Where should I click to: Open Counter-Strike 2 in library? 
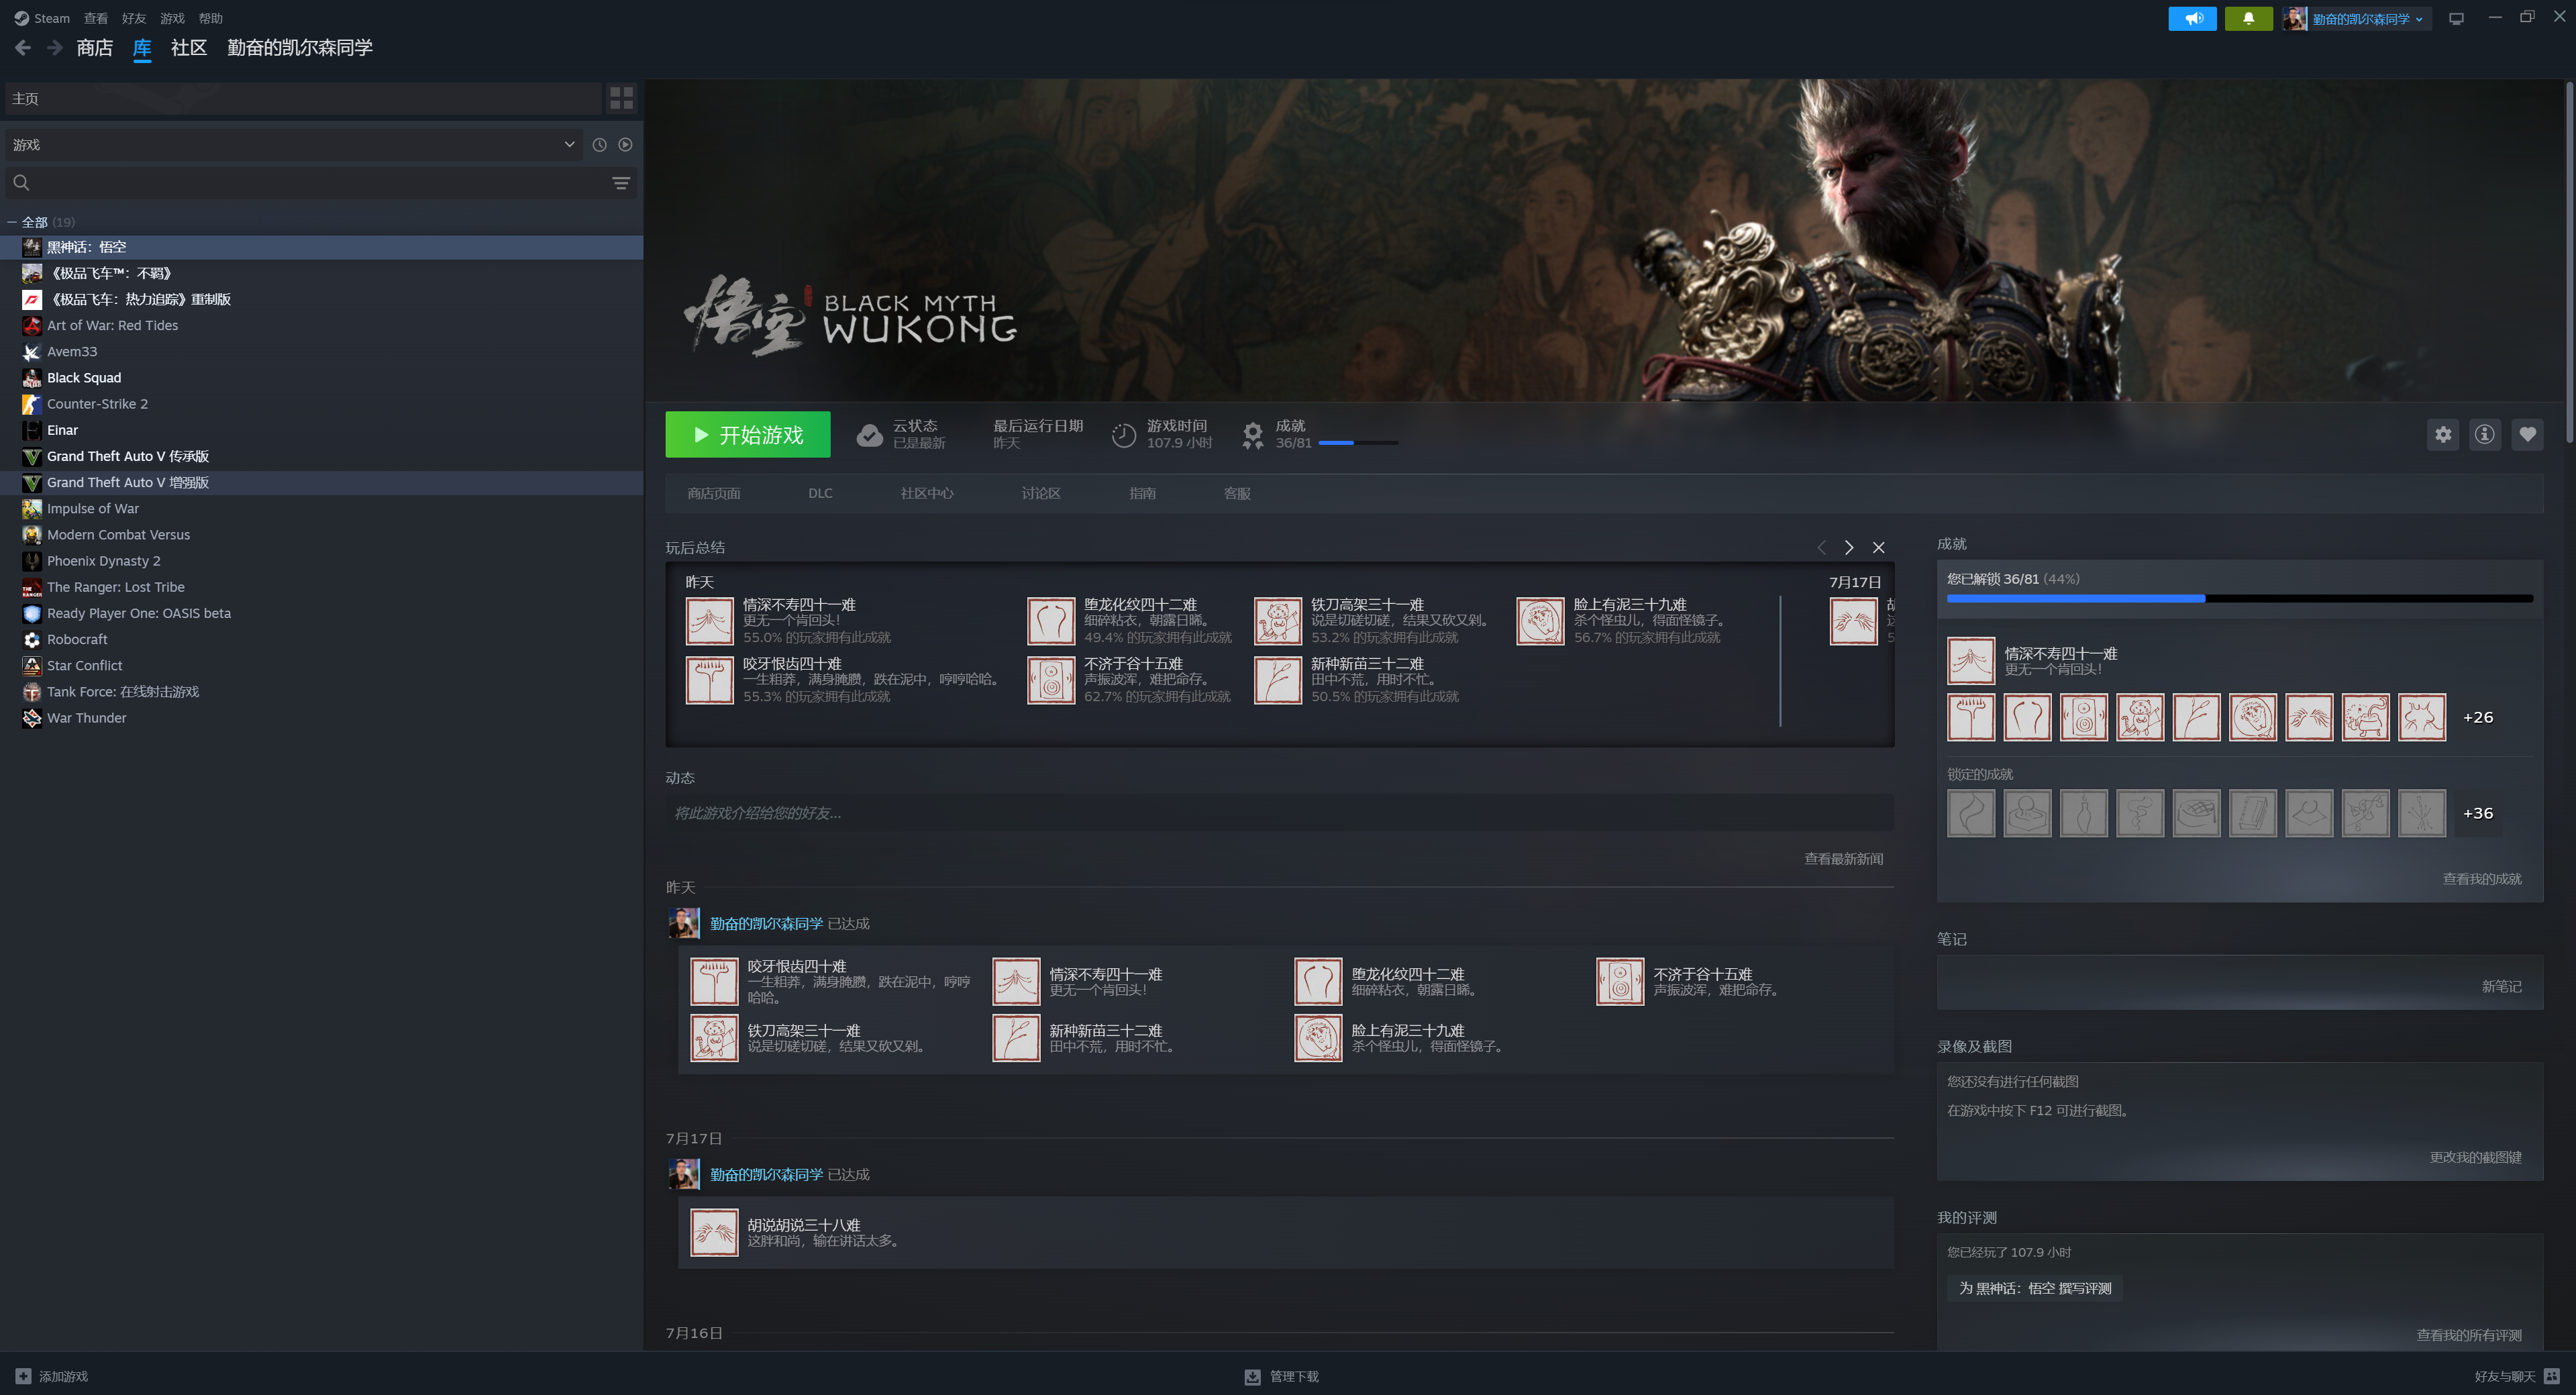click(x=321, y=404)
